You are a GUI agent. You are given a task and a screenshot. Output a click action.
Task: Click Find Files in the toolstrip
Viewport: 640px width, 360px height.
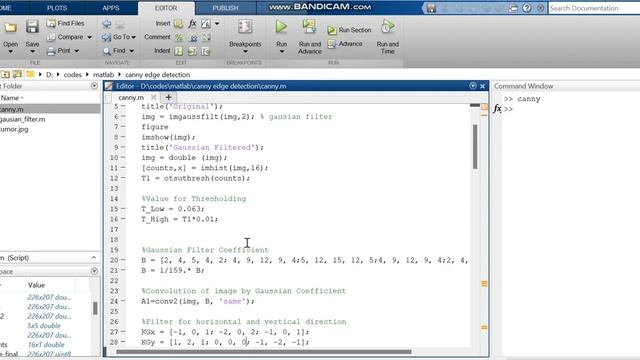click(65, 23)
